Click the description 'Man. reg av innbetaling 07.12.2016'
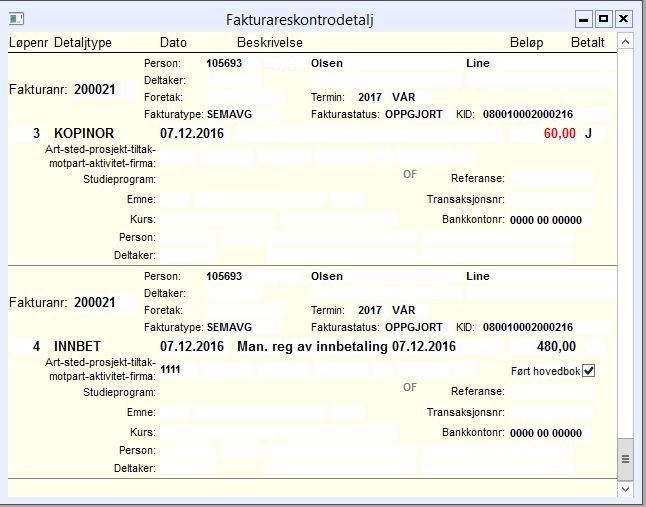Viewport: 646px width, 507px height. (346, 346)
